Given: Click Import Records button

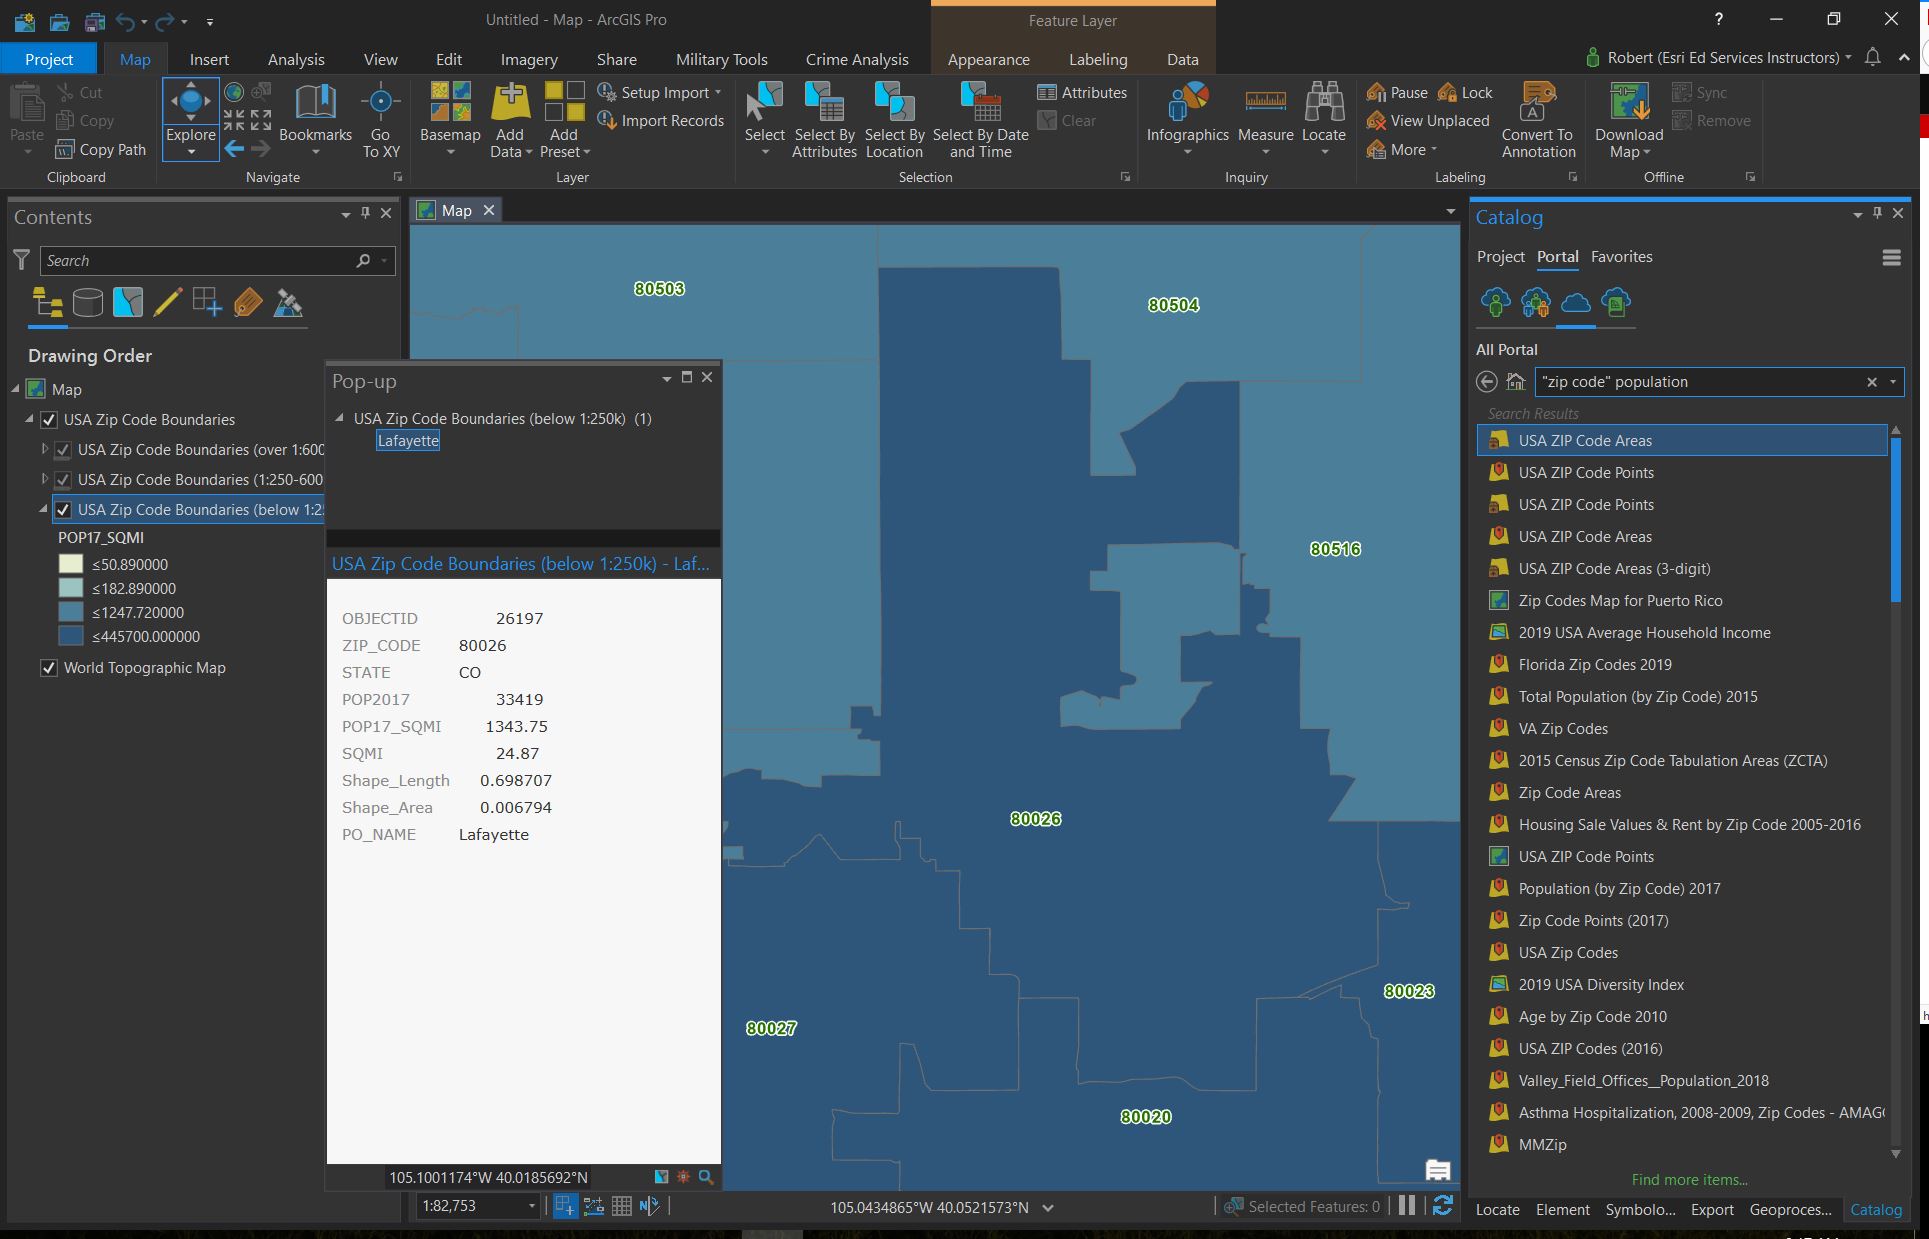Looking at the screenshot, I should [x=660, y=120].
